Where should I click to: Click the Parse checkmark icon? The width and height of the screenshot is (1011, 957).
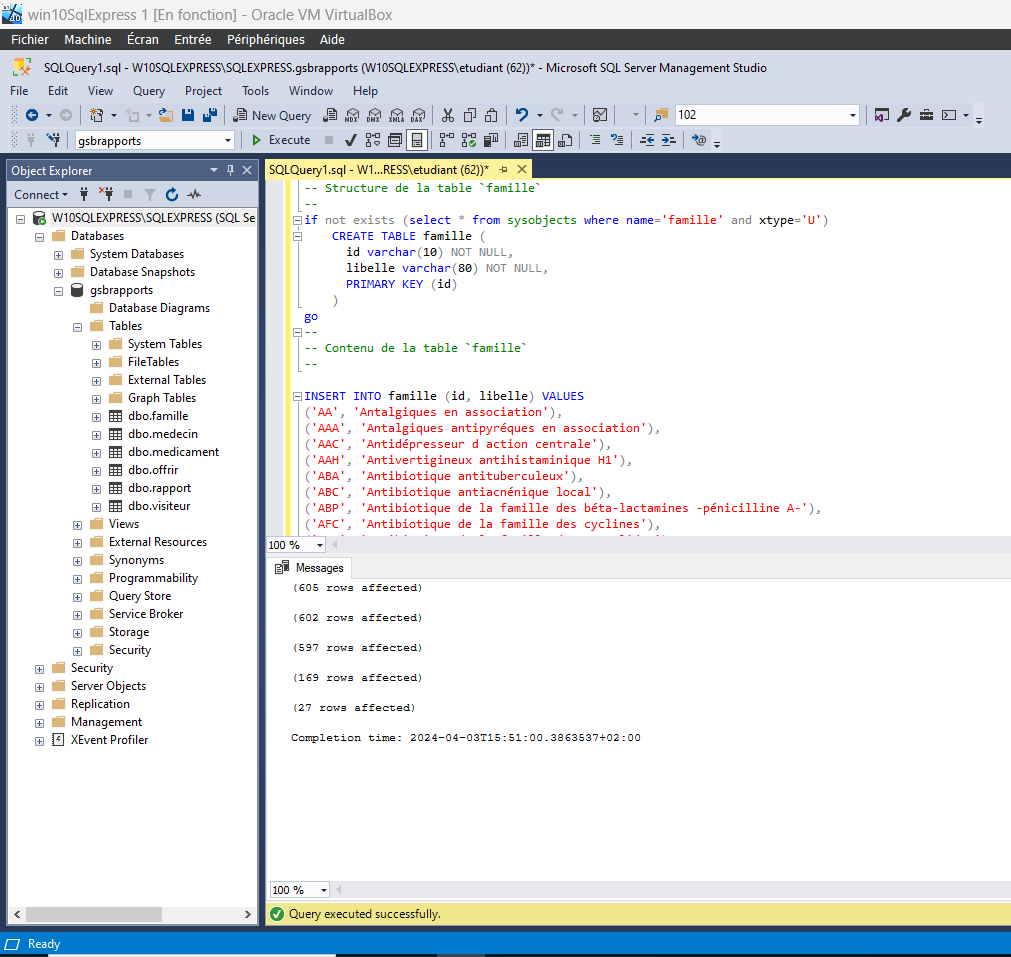click(351, 140)
